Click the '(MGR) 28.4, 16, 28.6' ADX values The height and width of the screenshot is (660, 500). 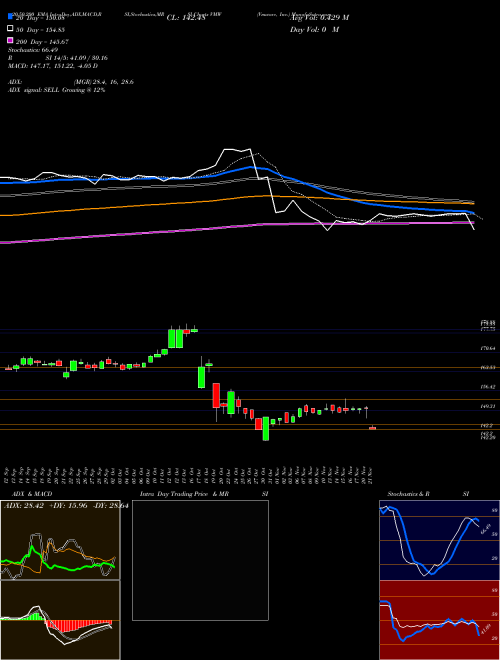(x=104, y=82)
